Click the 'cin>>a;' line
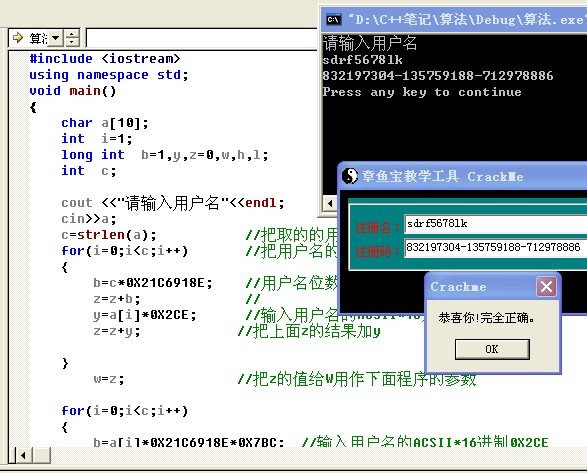The image size is (587, 473). coord(89,219)
